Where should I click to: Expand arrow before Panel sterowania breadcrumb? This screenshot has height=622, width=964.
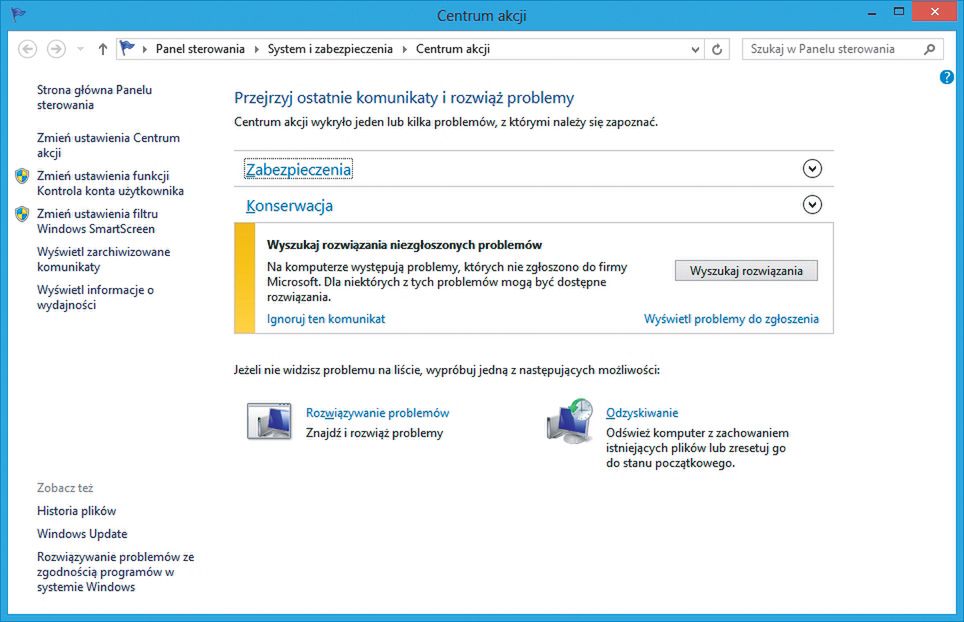[x=144, y=50]
